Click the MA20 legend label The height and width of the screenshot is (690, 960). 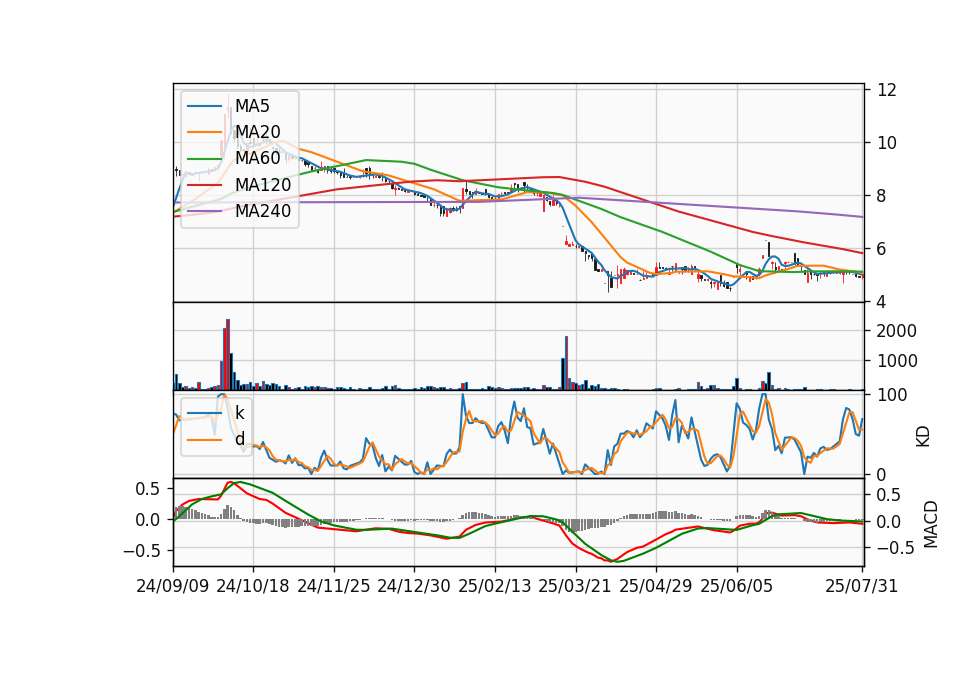pos(258,132)
